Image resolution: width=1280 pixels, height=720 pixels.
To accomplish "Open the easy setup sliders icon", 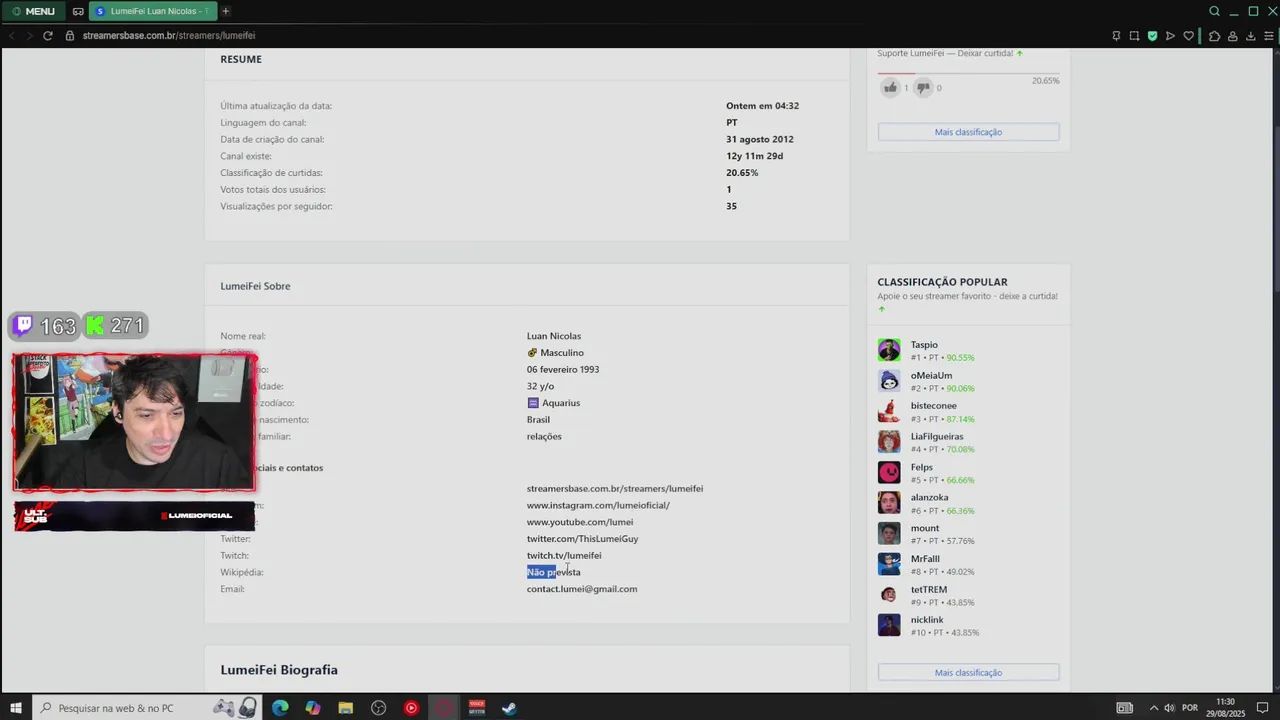I will point(1269,36).
